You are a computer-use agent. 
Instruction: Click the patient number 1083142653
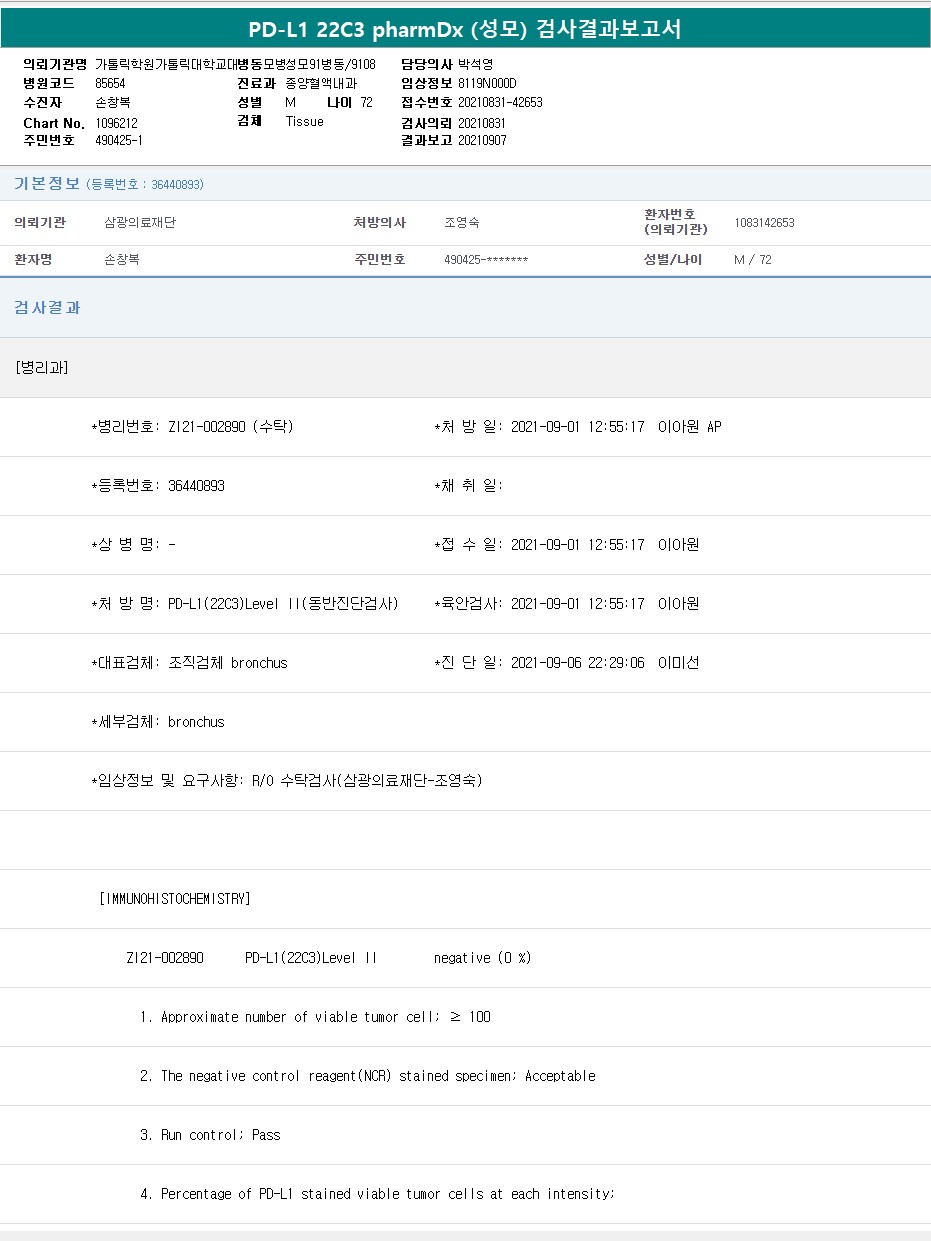(x=764, y=223)
